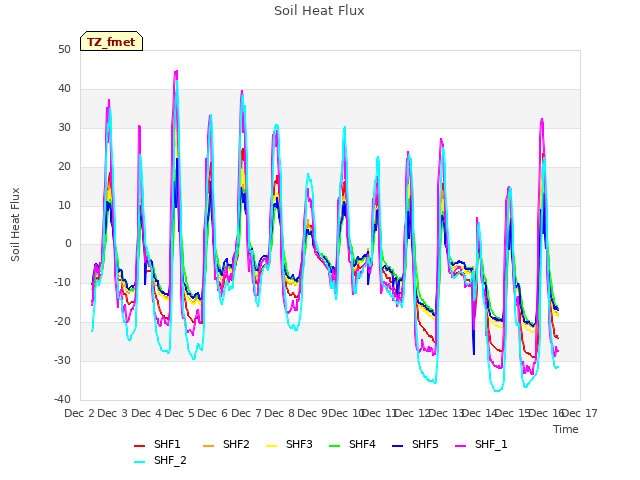Click the 20 y-axis tick label
Screen dimensions: 640x480
pyautogui.click(x=64, y=167)
